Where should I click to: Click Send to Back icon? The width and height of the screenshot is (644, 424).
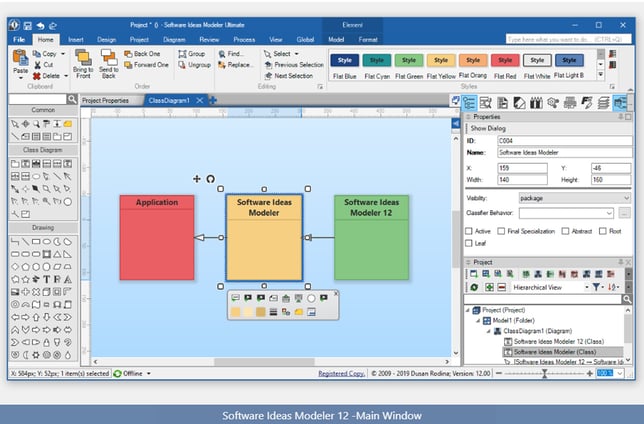pyautogui.click(x=108, y=57)
